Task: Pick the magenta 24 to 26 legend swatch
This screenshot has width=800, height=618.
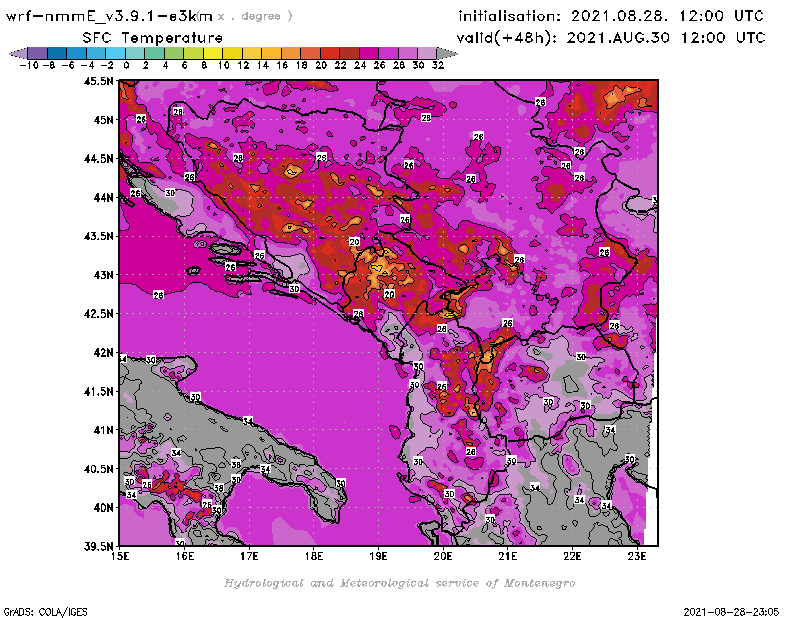Action: pyautogui.click(x=368, y=54)
